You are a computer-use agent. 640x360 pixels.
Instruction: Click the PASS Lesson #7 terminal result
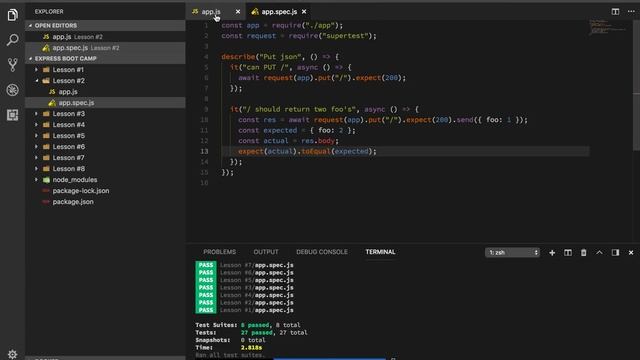[244, 265]
